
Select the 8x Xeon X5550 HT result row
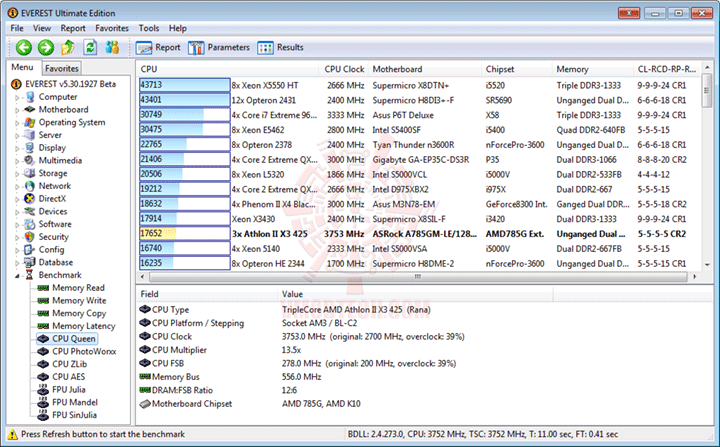tap(418, 85)
